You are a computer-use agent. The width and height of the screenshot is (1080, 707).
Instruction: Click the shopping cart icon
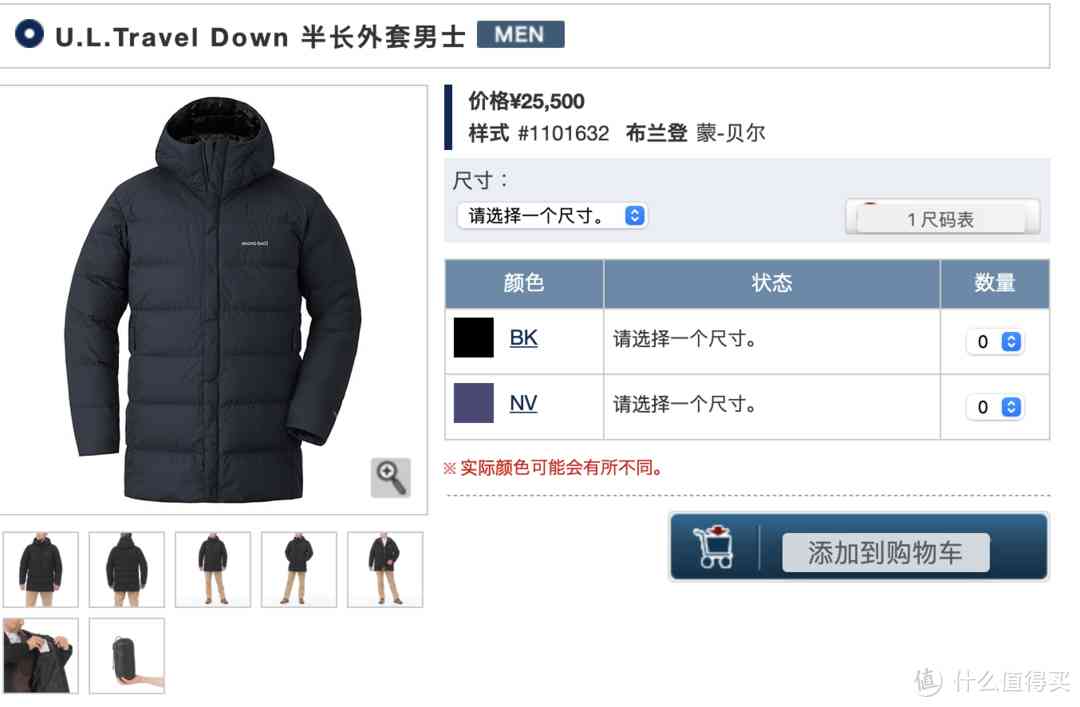click(714, 547)
